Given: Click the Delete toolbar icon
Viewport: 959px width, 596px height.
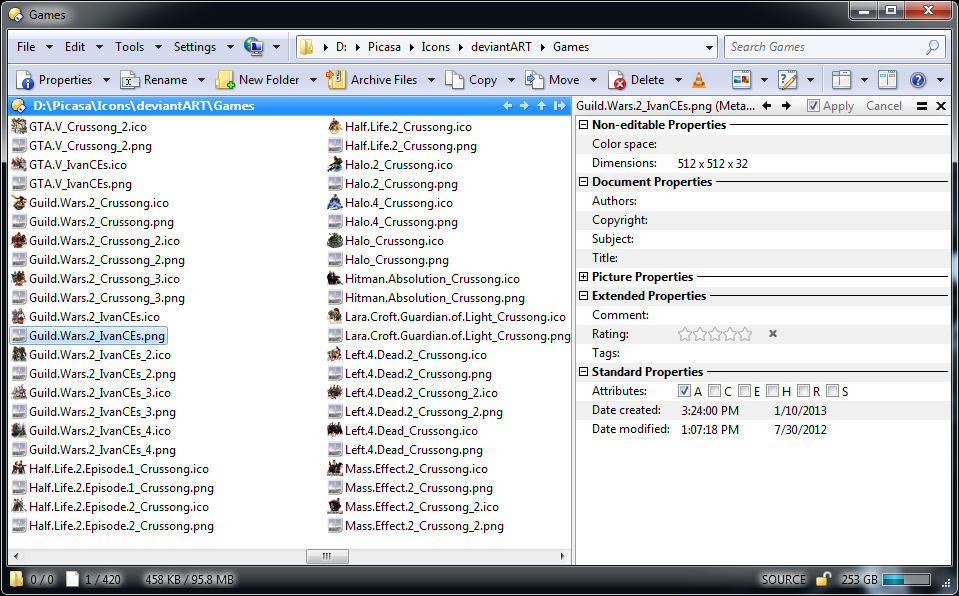Looking at the screenshot, I should click(616, 80).
